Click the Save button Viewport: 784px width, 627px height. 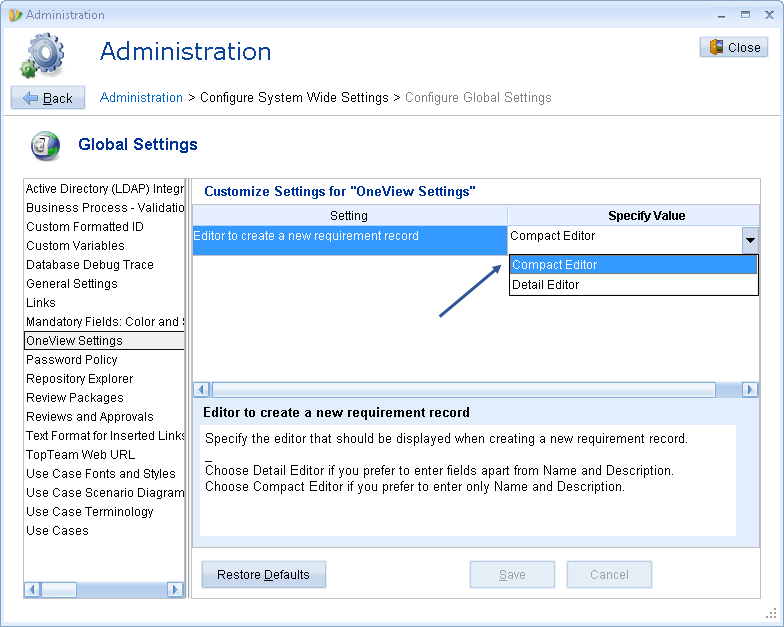512,574
